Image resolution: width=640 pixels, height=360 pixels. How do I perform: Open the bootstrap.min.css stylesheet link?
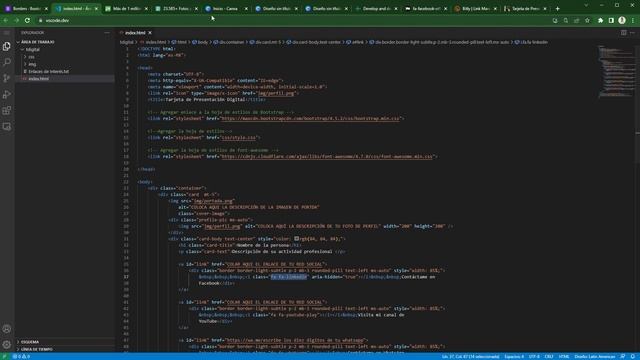click(310, 118)
